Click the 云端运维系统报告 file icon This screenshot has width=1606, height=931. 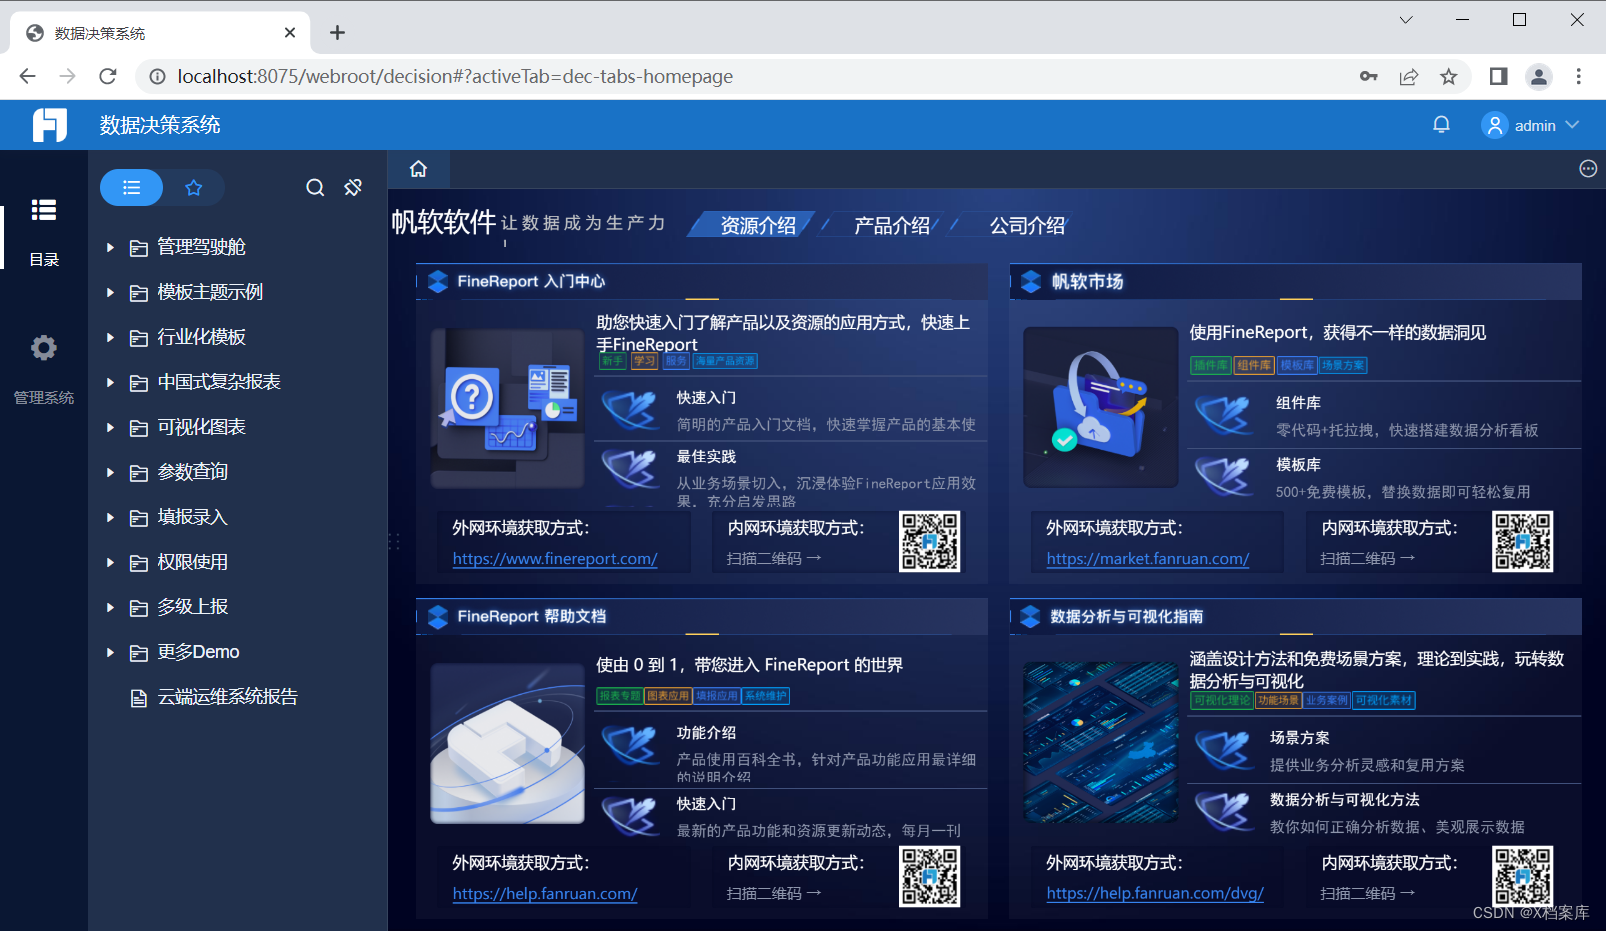[139, 698]
